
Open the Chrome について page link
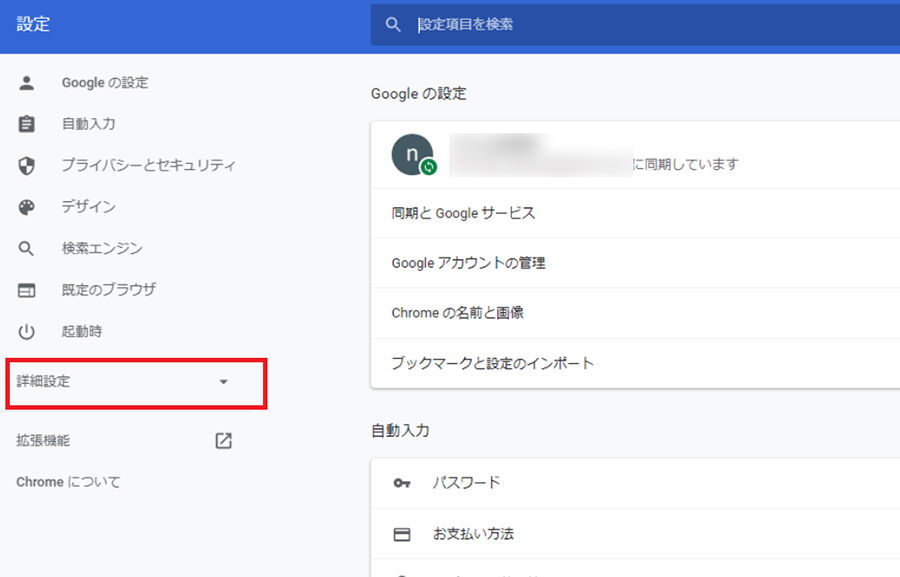[x=68, y=482]
